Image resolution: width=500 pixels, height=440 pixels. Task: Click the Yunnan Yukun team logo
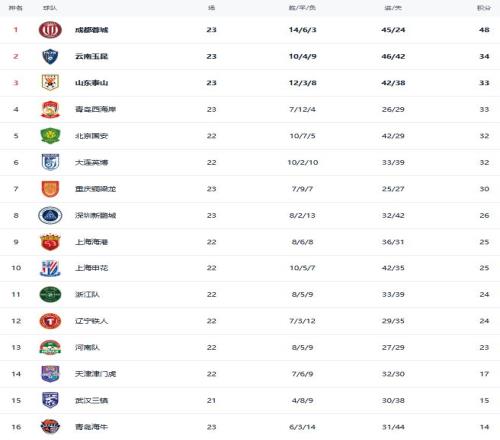pyautogui.click(x=50, y=56)
